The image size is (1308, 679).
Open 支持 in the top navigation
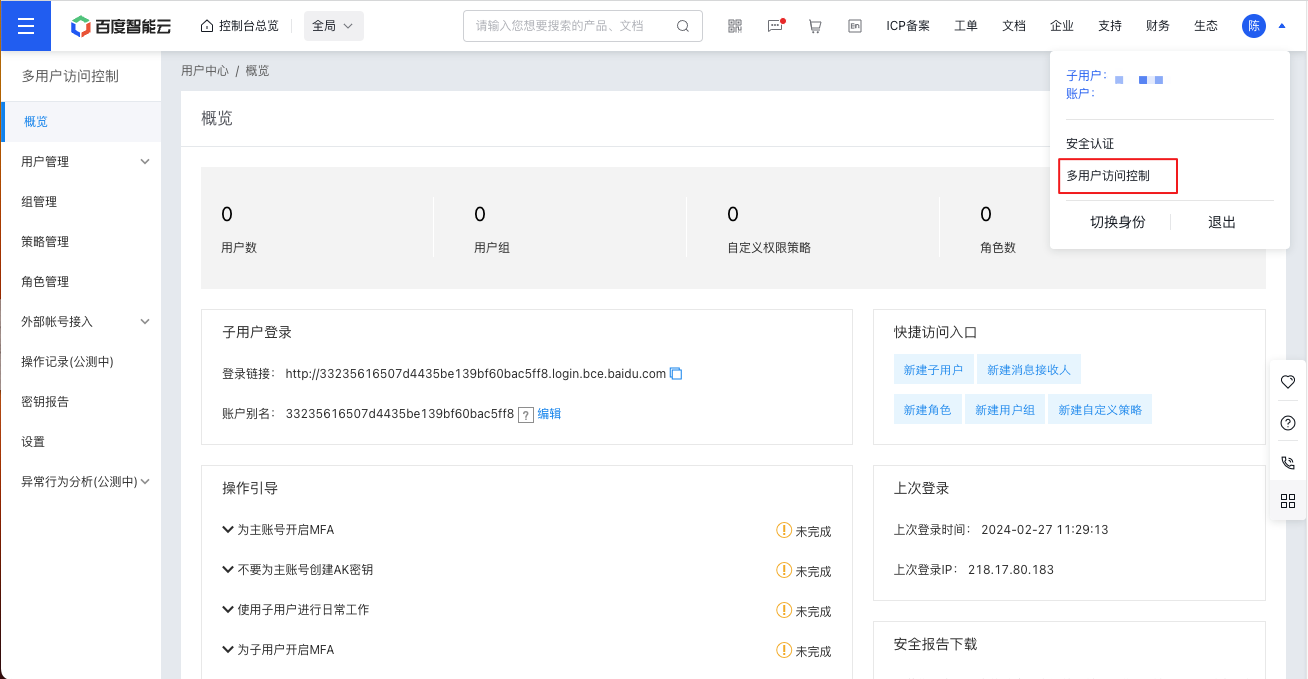[1110, 26]
